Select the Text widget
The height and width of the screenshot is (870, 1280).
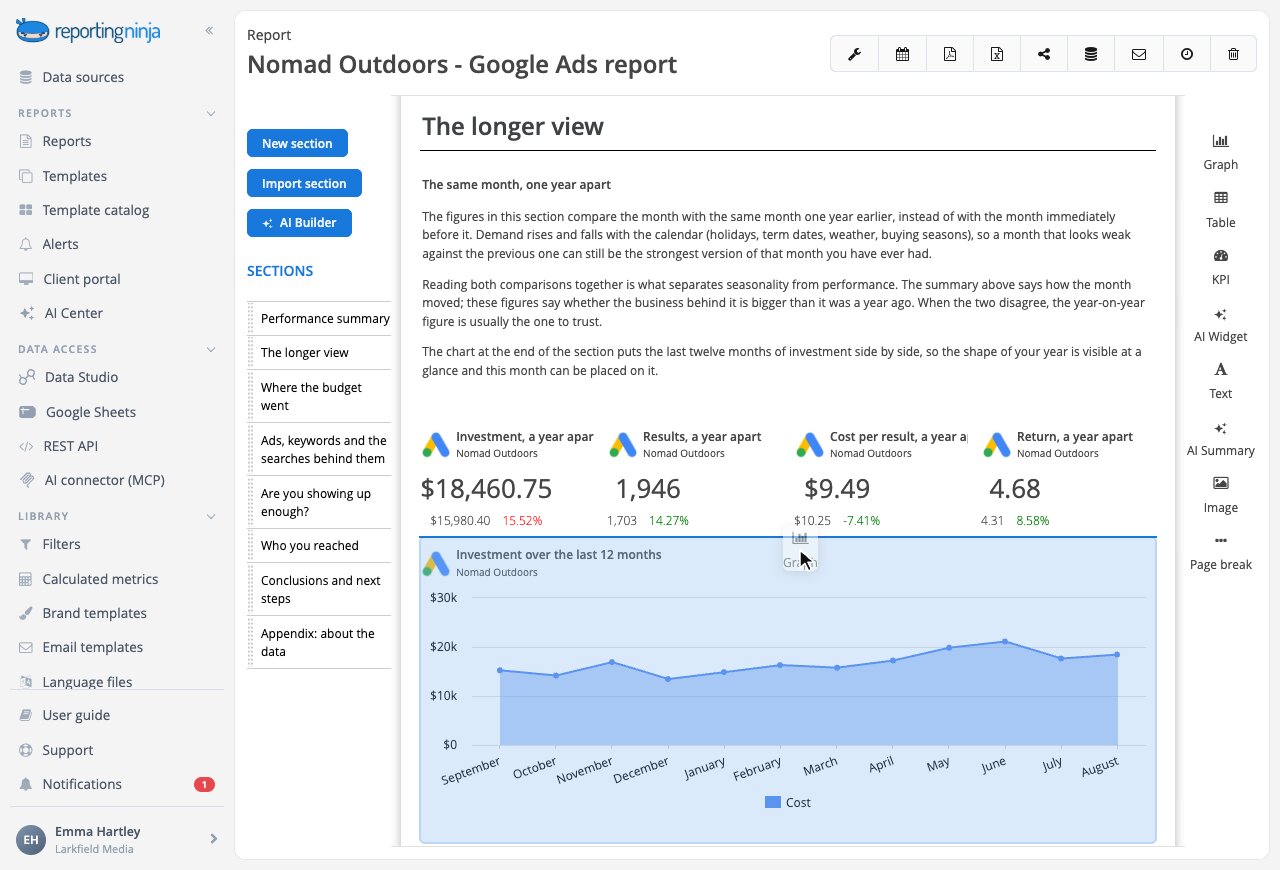coord(1221,381)
